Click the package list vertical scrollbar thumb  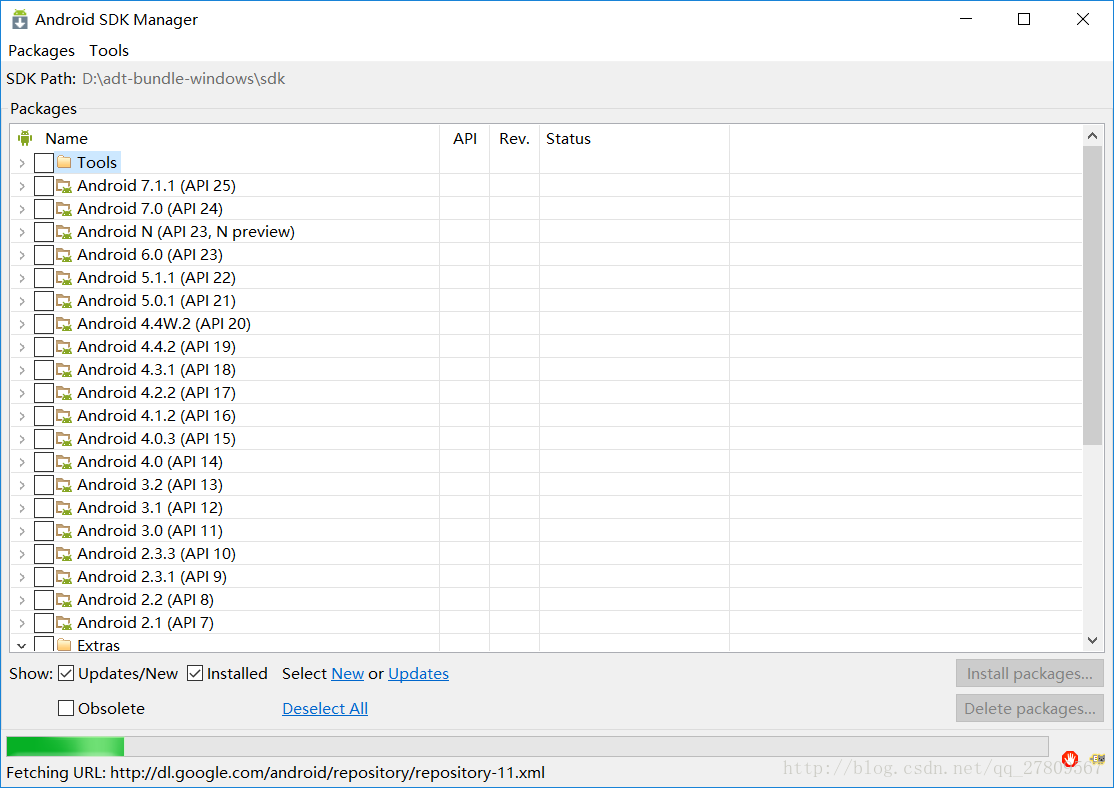pos(1092,296)
